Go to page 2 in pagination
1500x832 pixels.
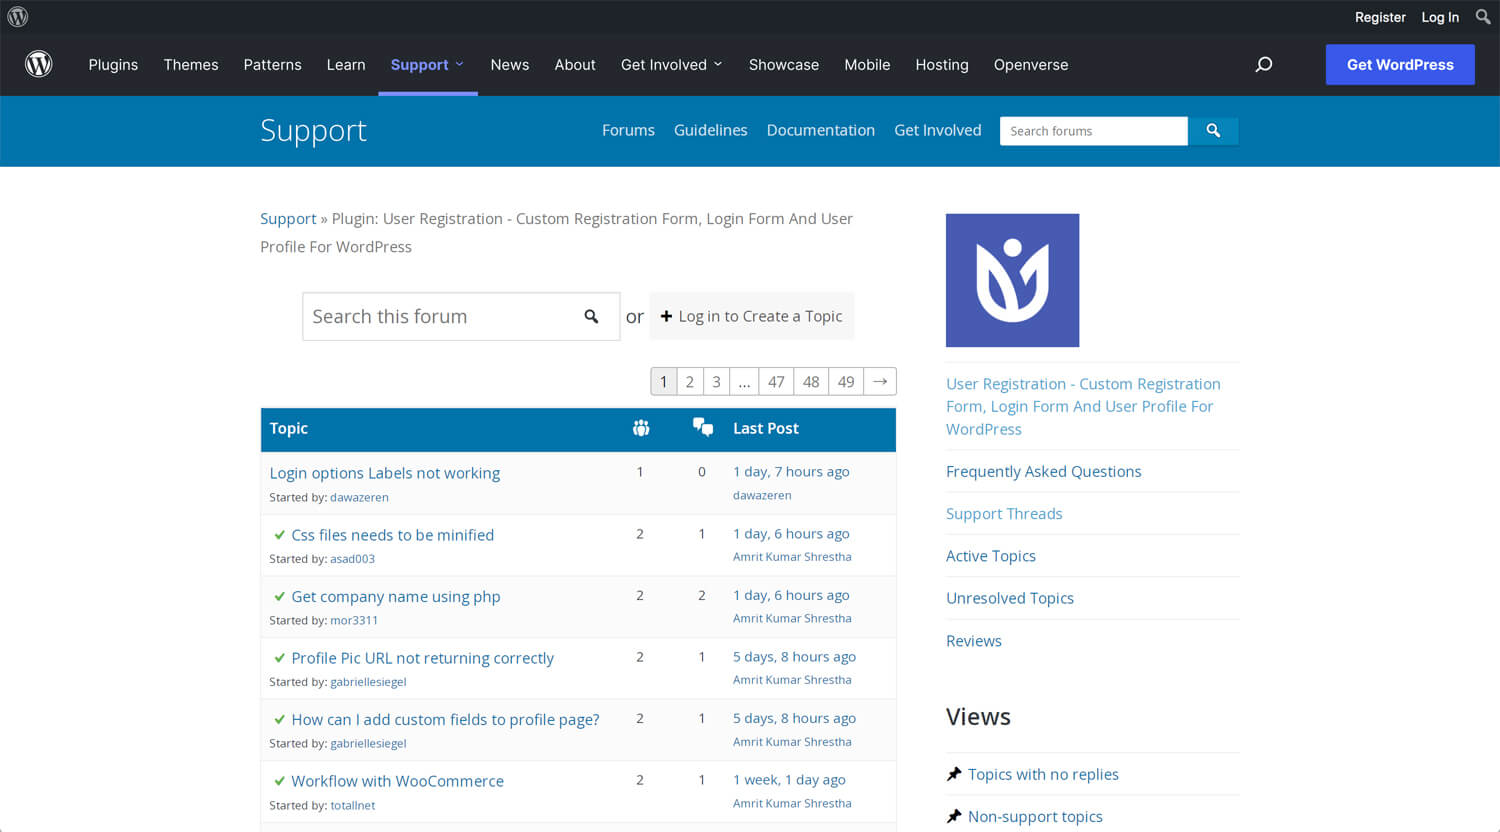(x=689, y=381)
